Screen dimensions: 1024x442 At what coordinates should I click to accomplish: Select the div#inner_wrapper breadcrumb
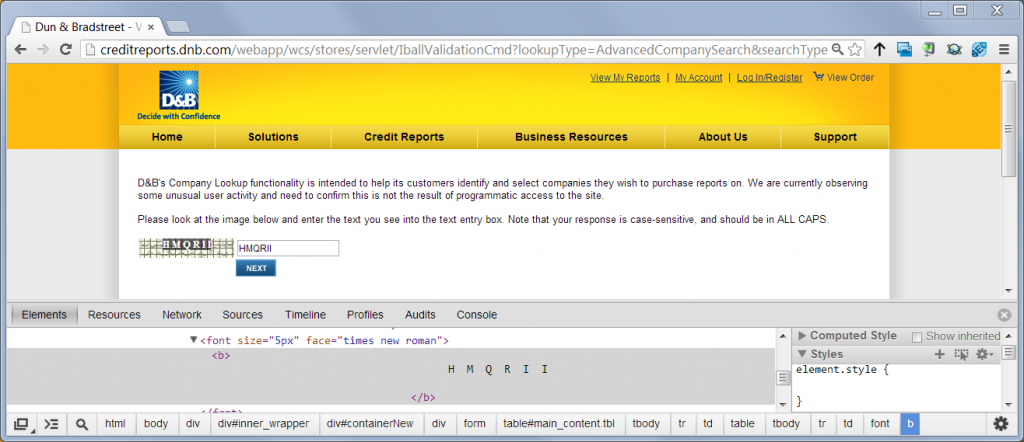(263, 424)
